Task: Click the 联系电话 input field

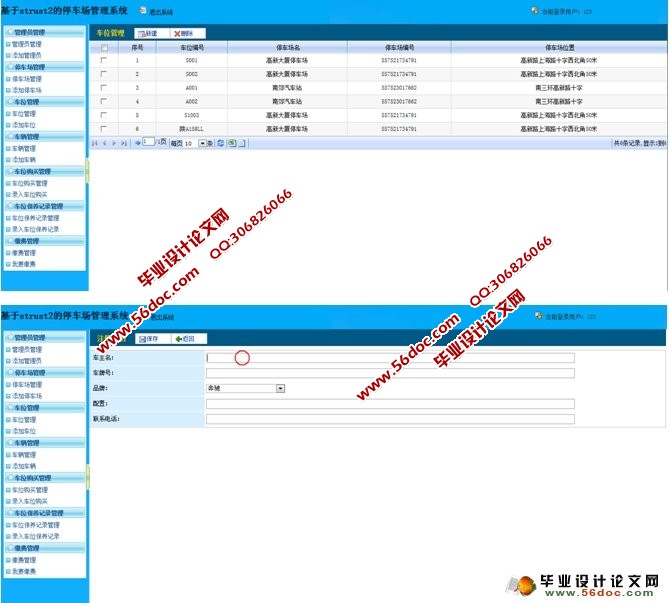Action: tap(390, 419)
